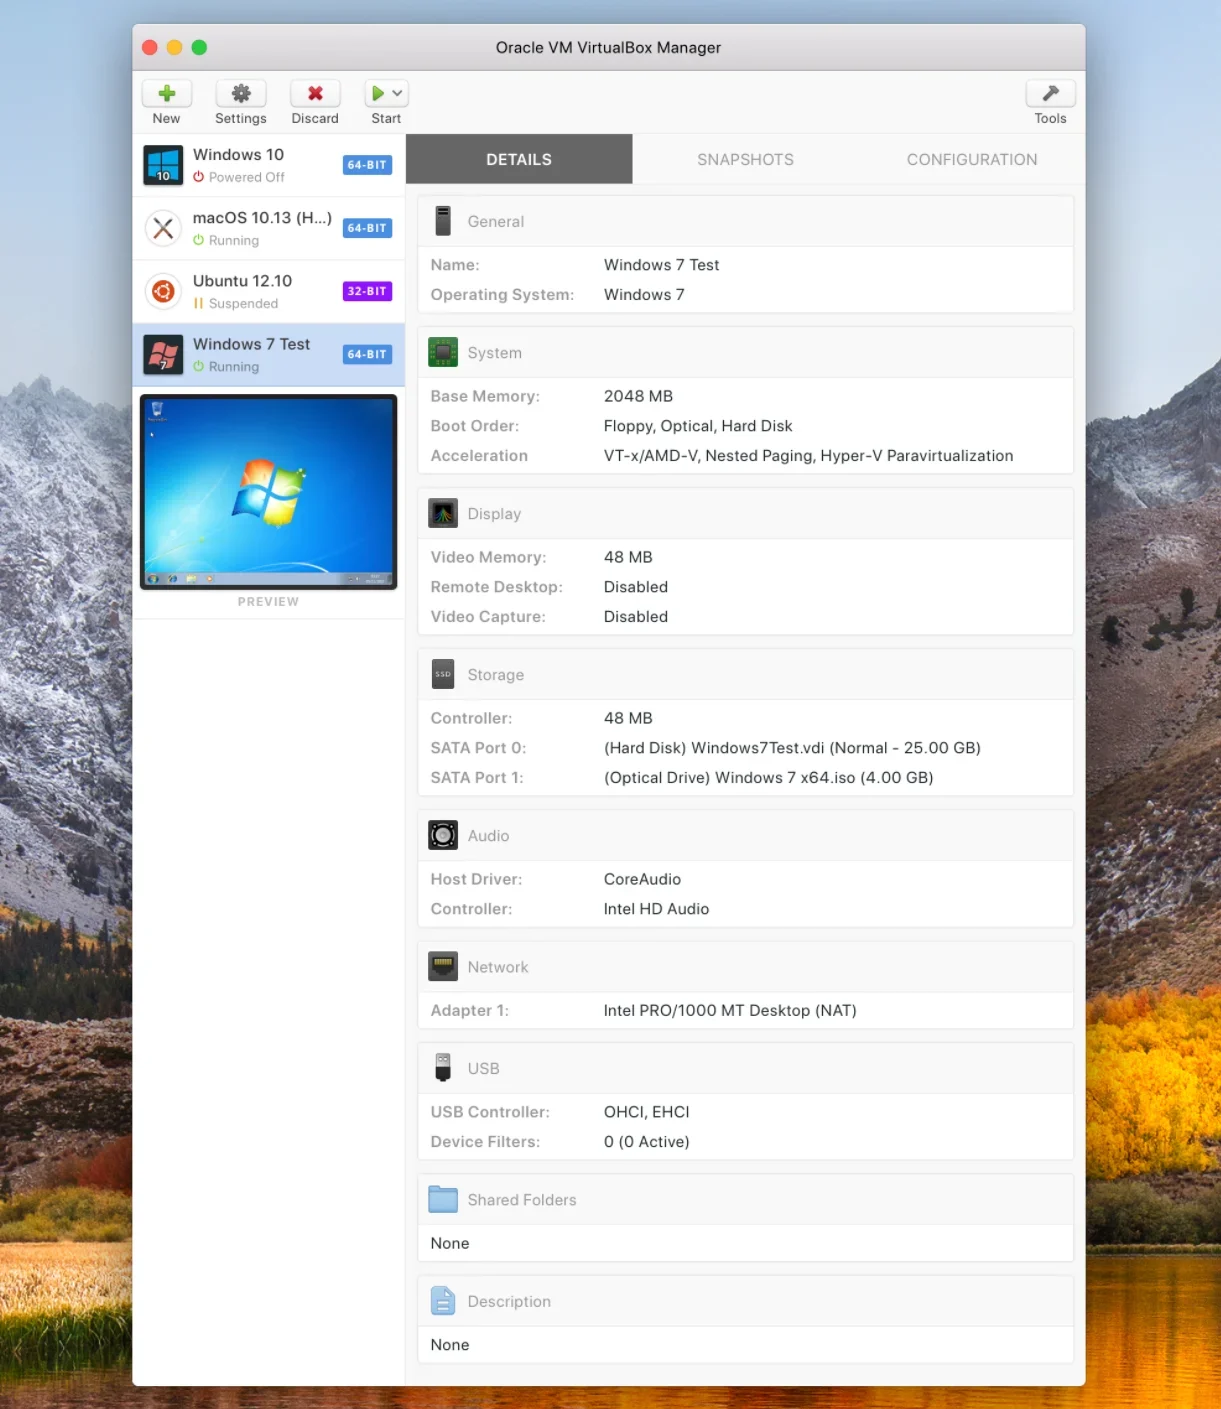Click the Remote Desktop Disabled value
Viewport: 1221px width, 1409px height.
point(636,587)
